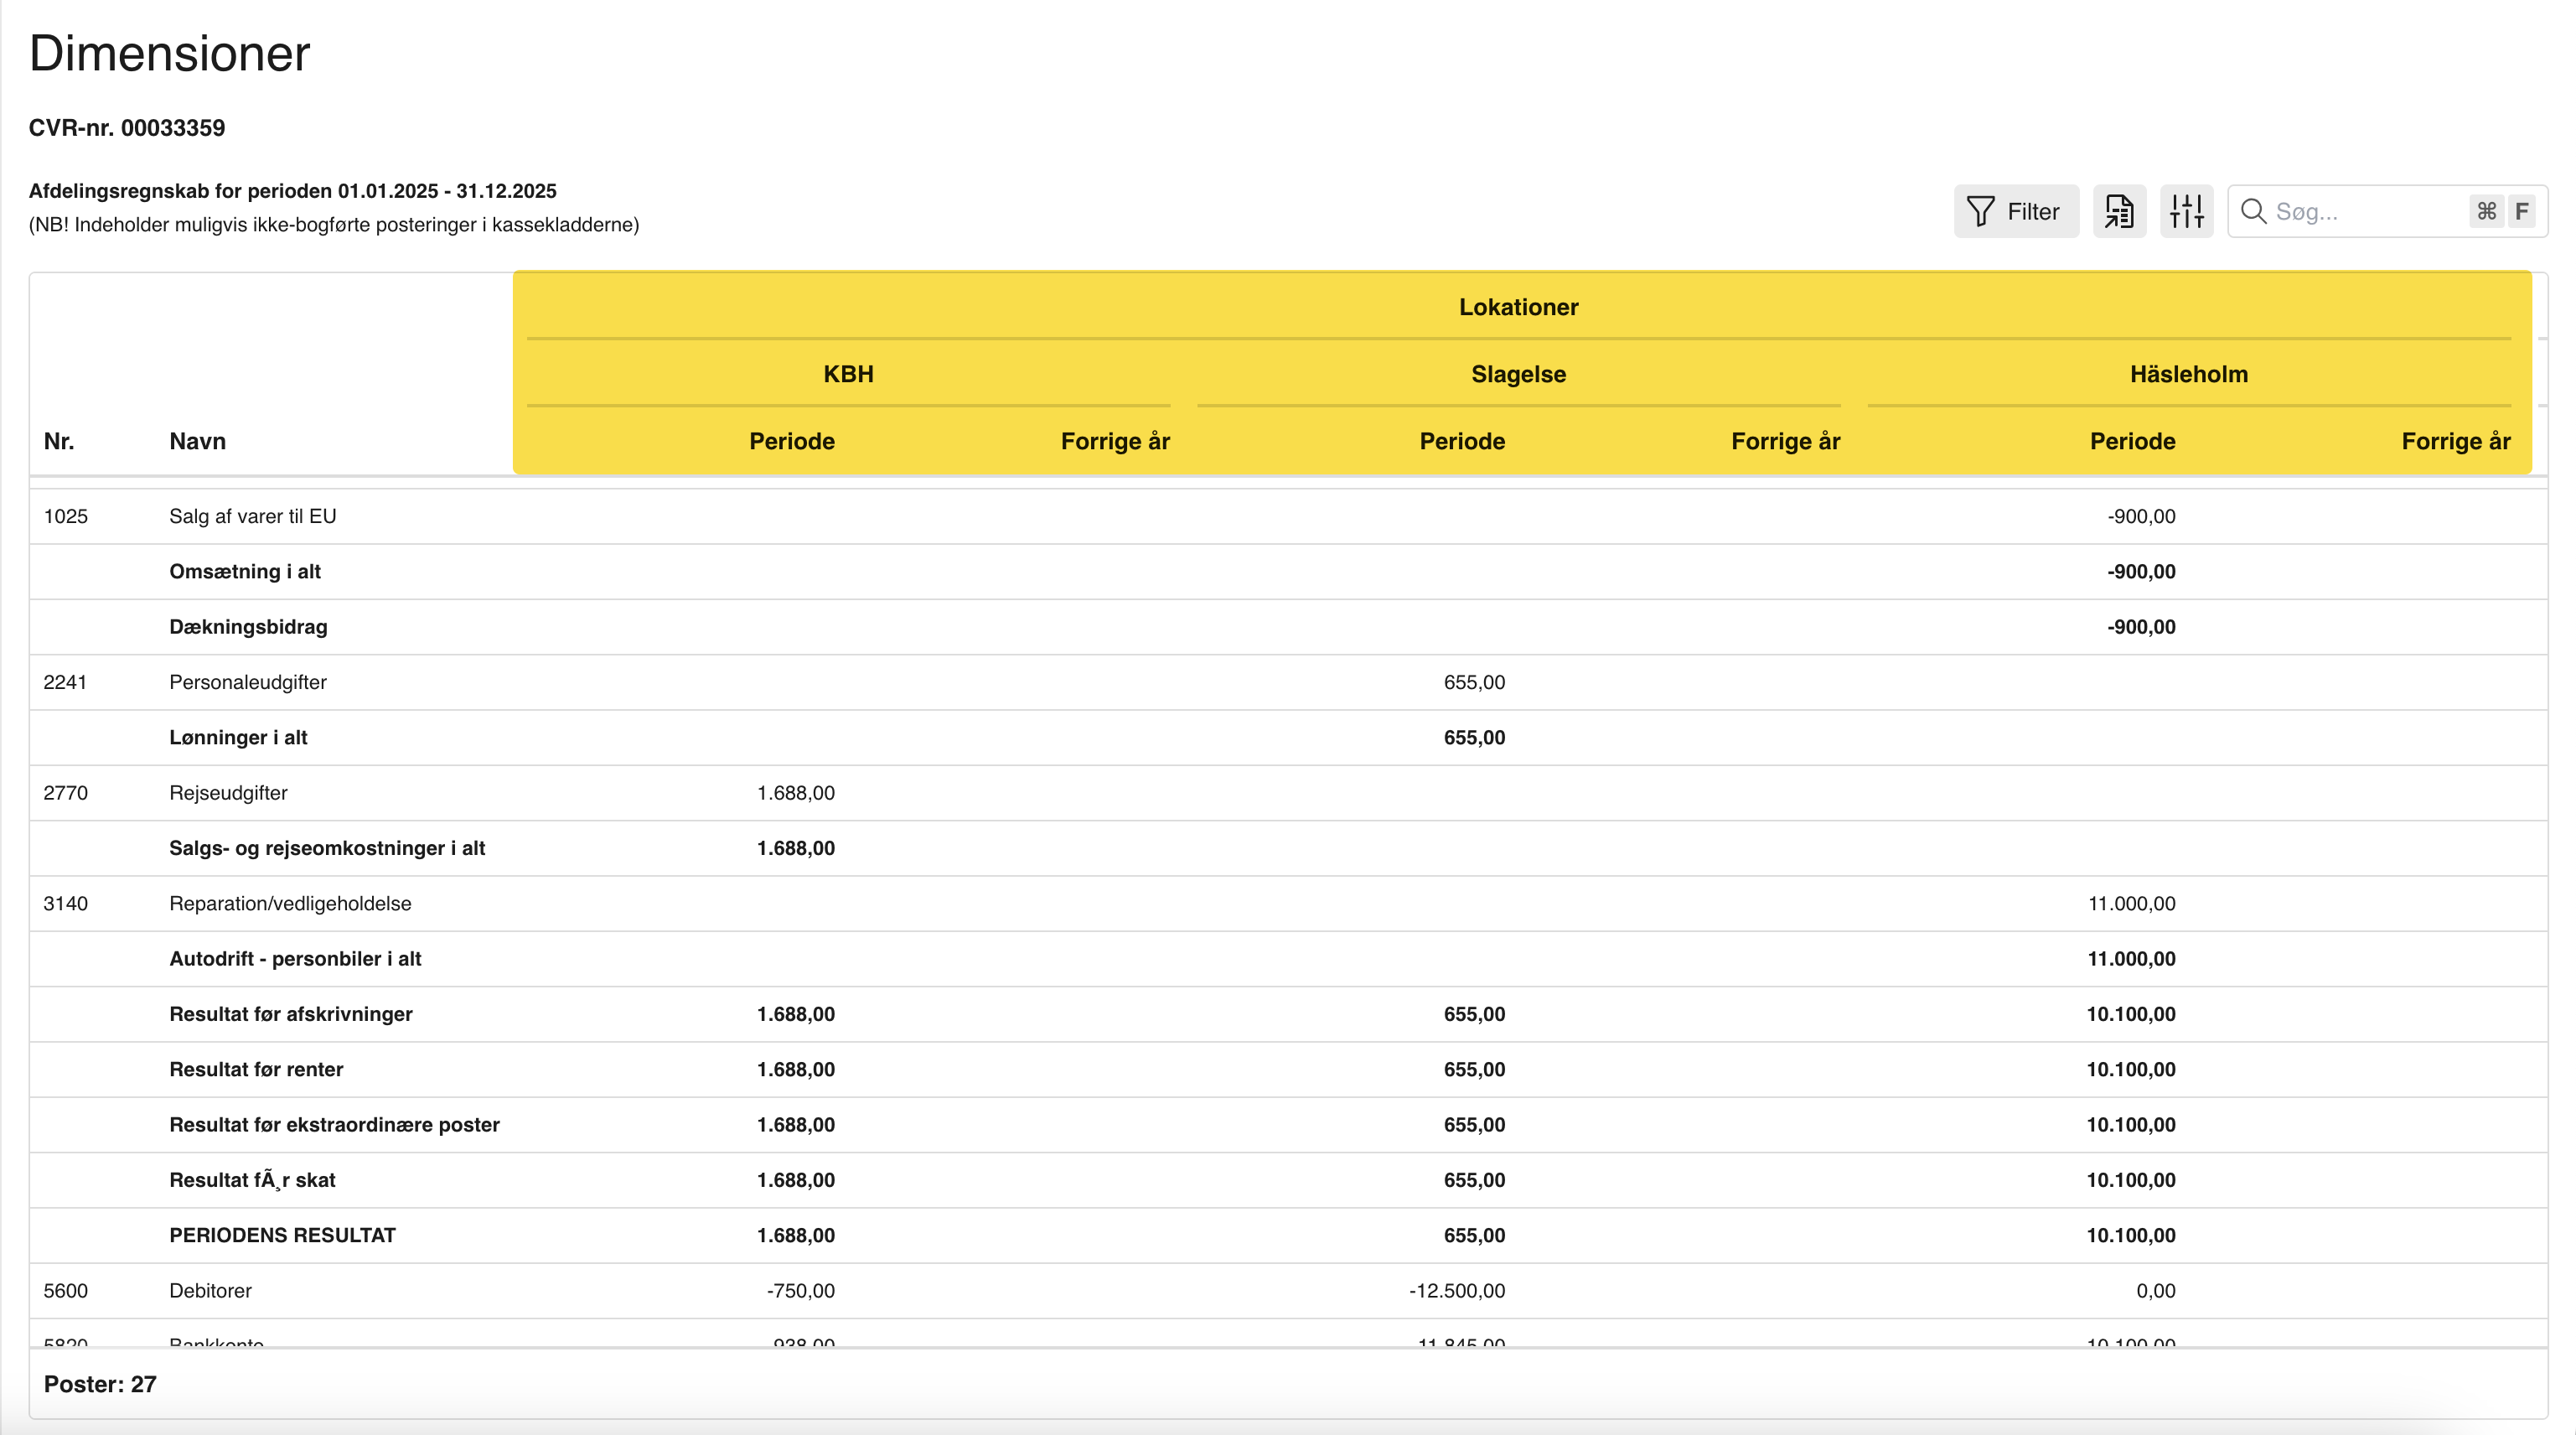This screenshot has width=2576, height=1435.
Task: Select the KBH column header
Action: [848, 374]
